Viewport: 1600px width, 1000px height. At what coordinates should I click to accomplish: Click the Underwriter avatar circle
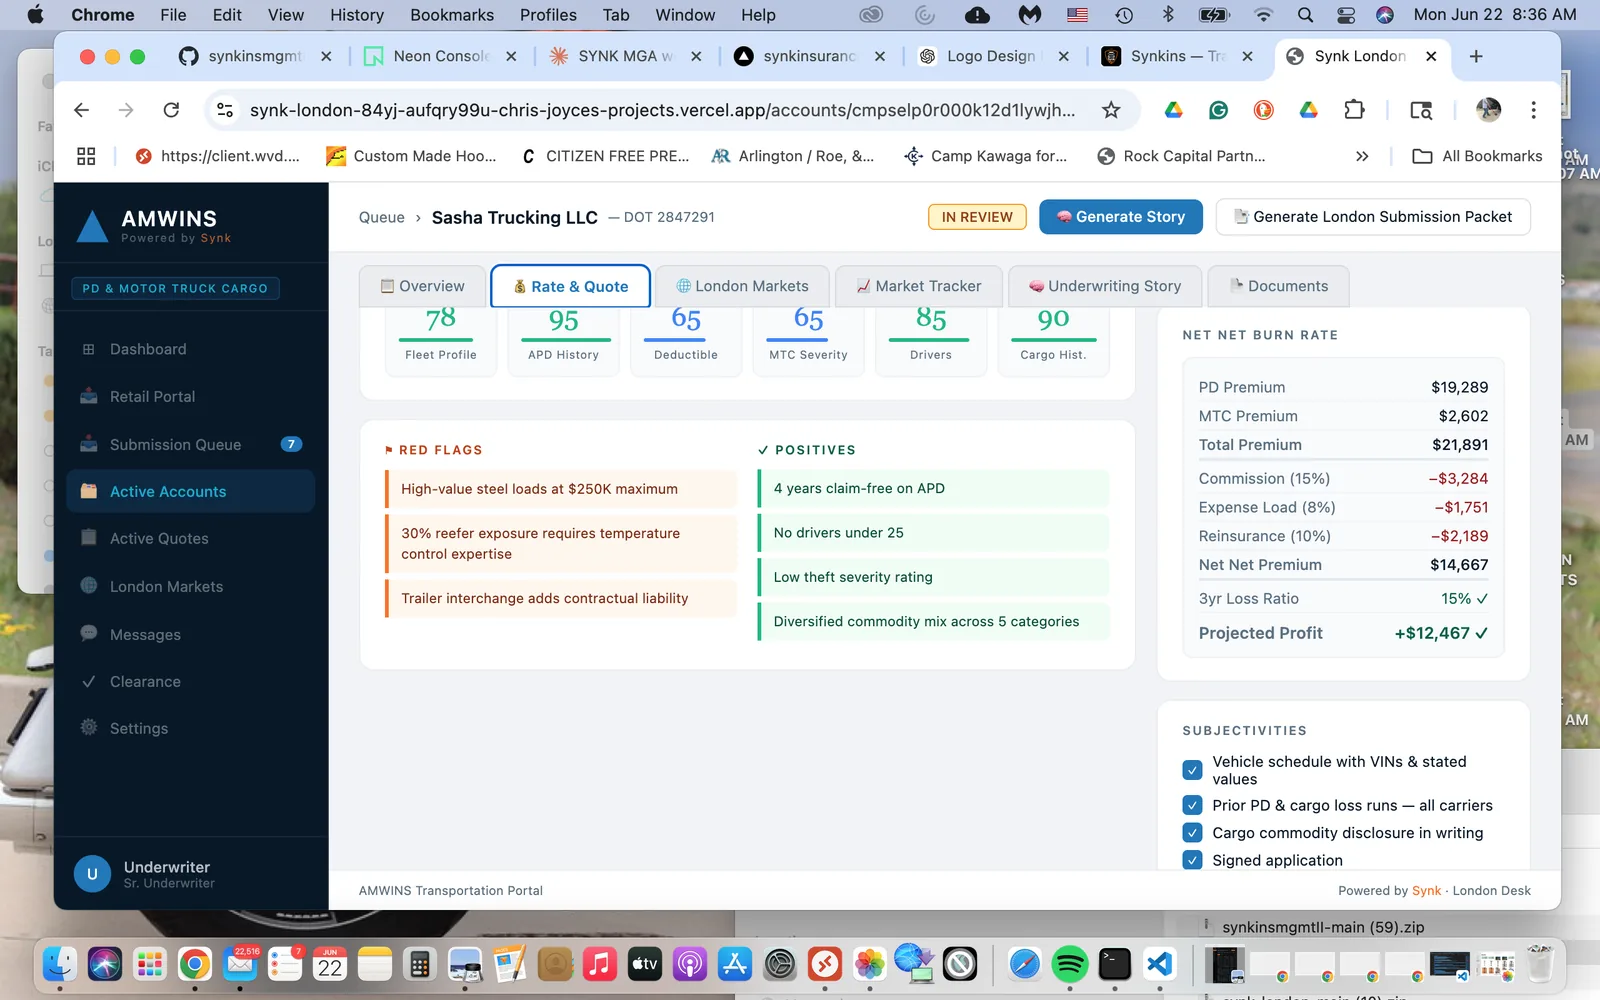point(92,874)
